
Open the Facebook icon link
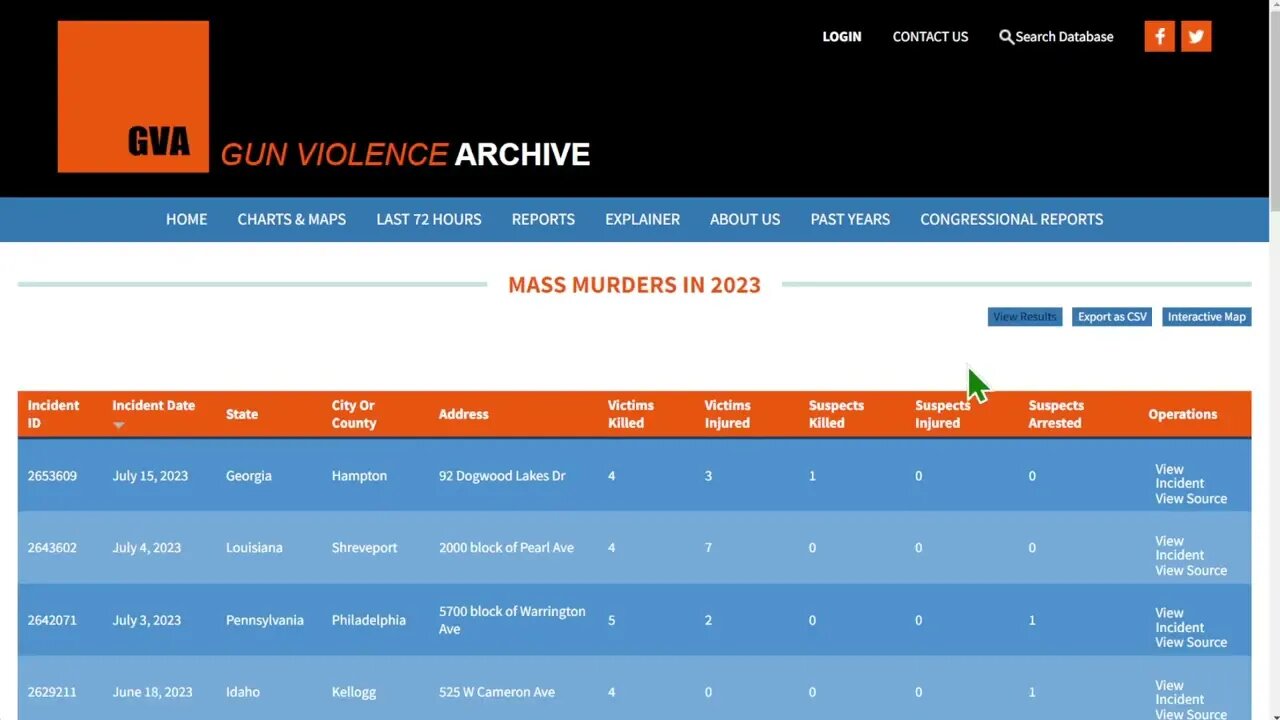click(x=1160, y=37)
